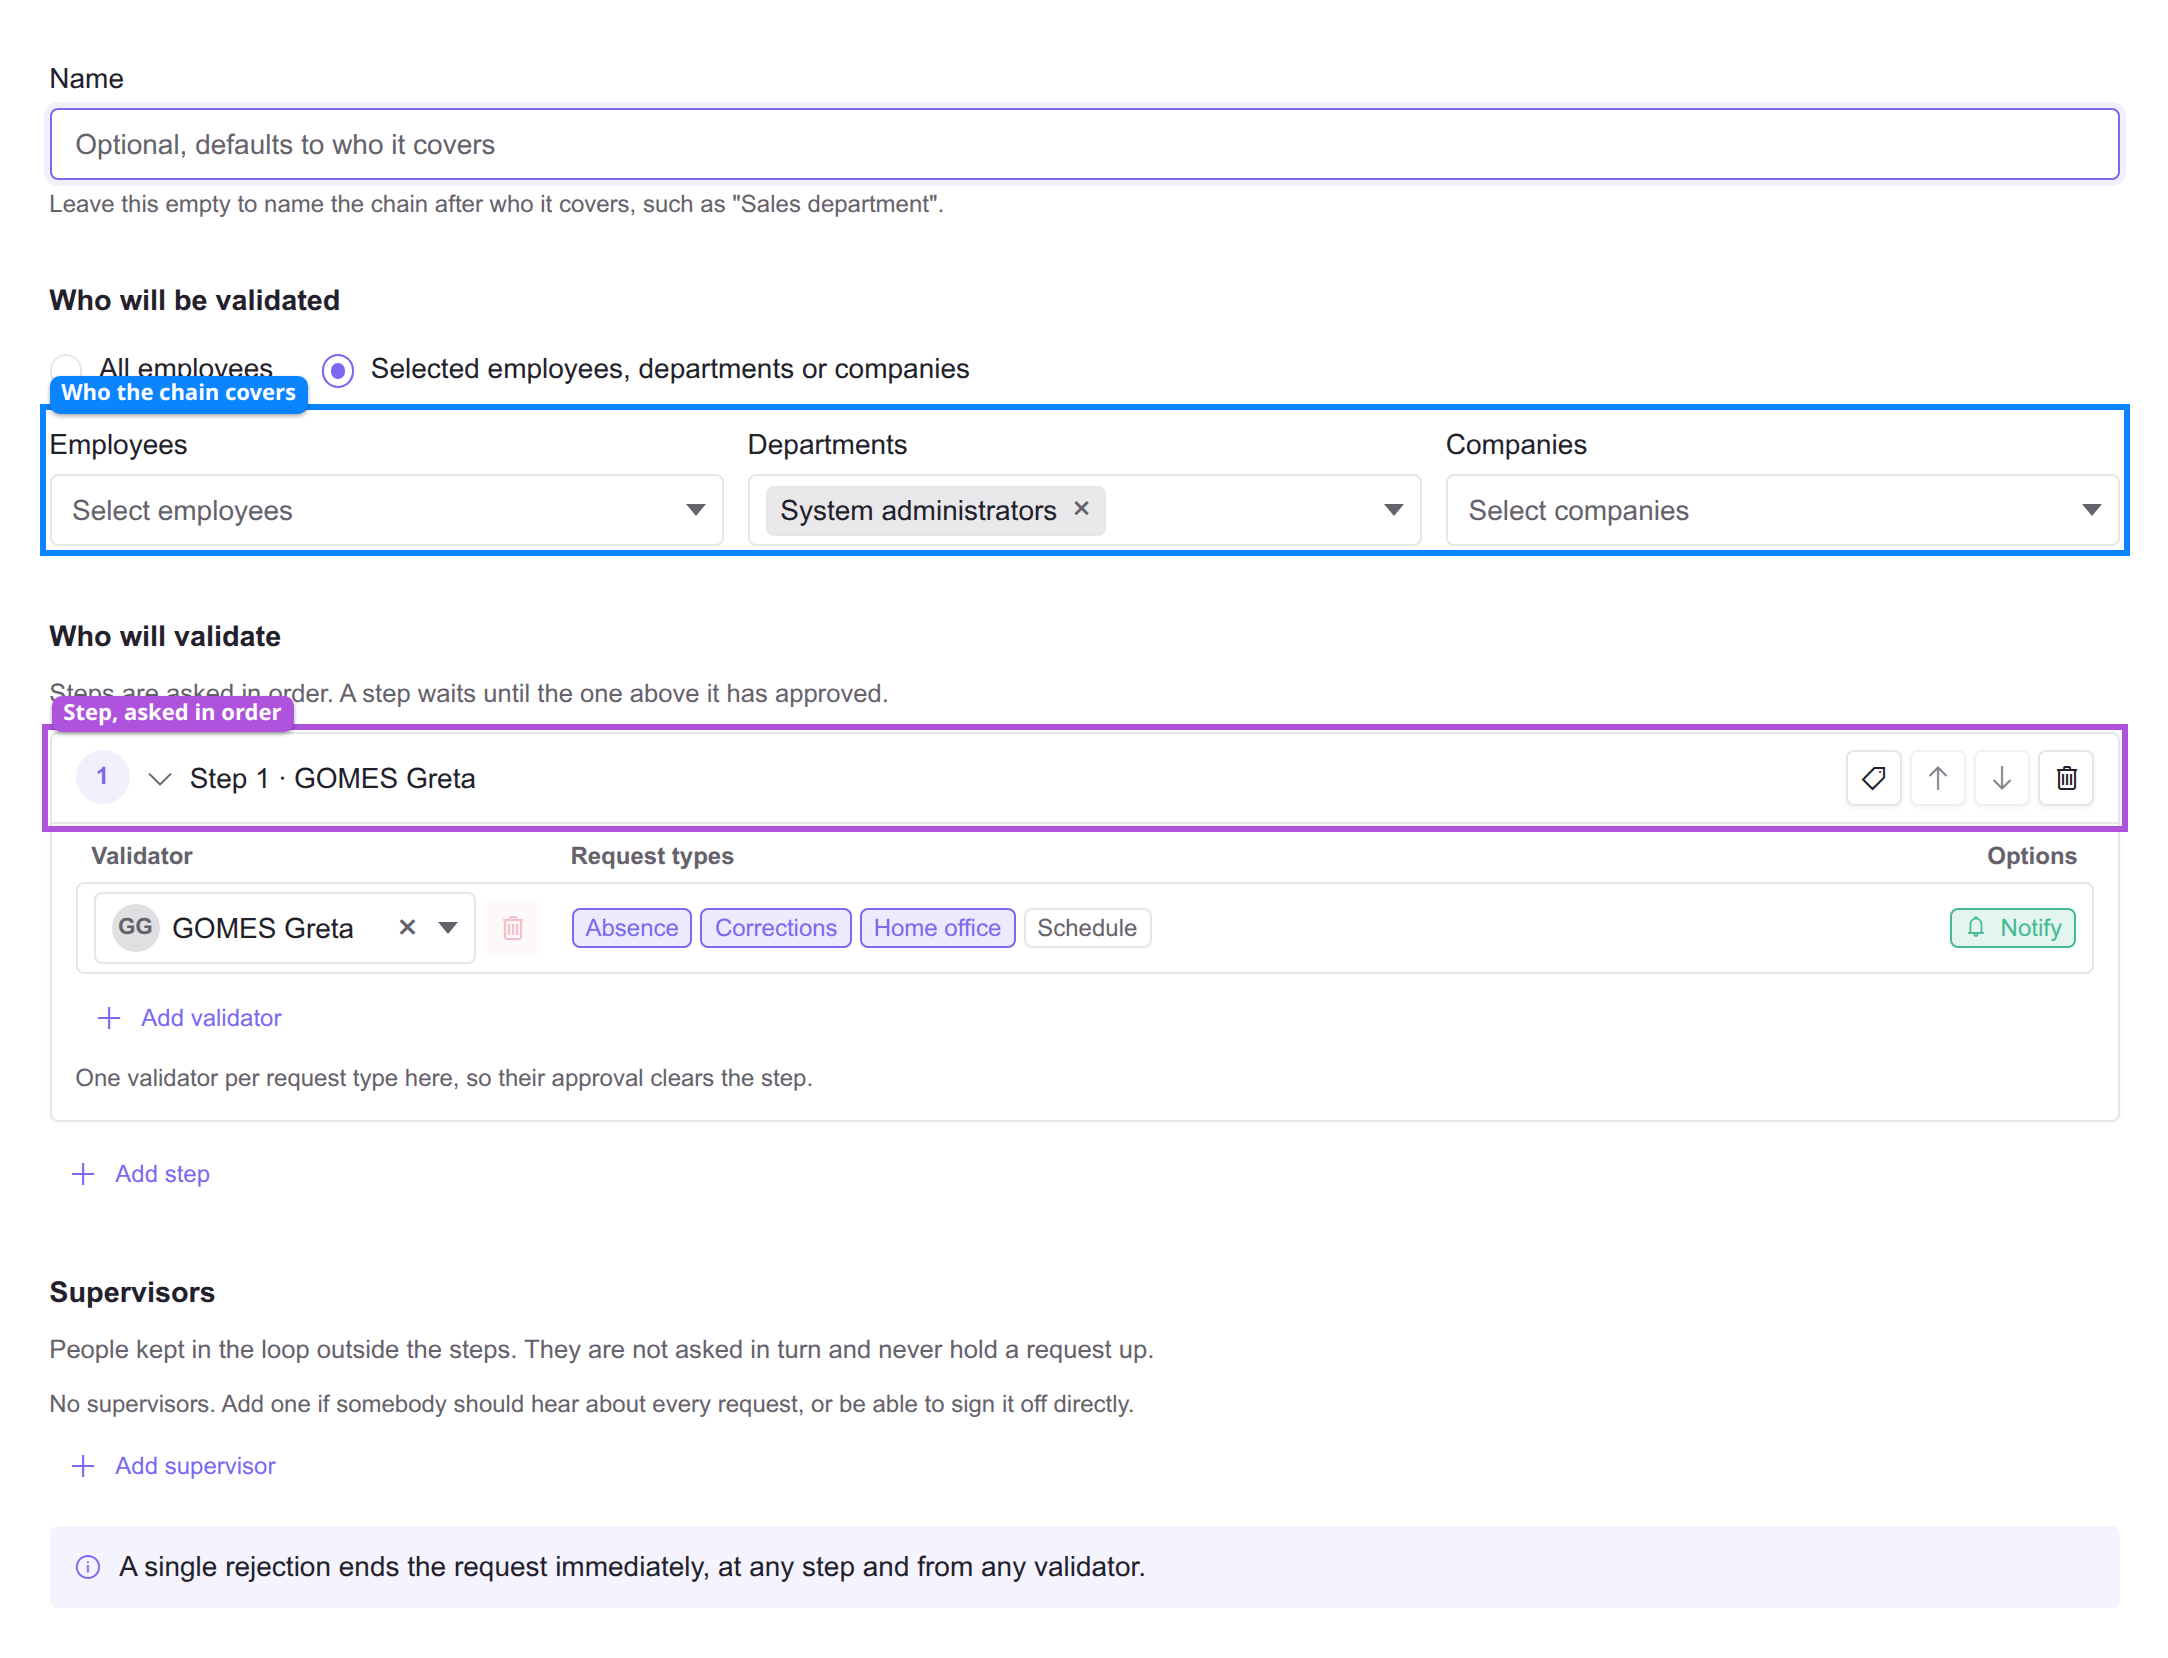Viewport: 2168px width, 1658px height.
Task: Open the validator dropdown arrow for GOMES Greta
Action: point(448,928)
